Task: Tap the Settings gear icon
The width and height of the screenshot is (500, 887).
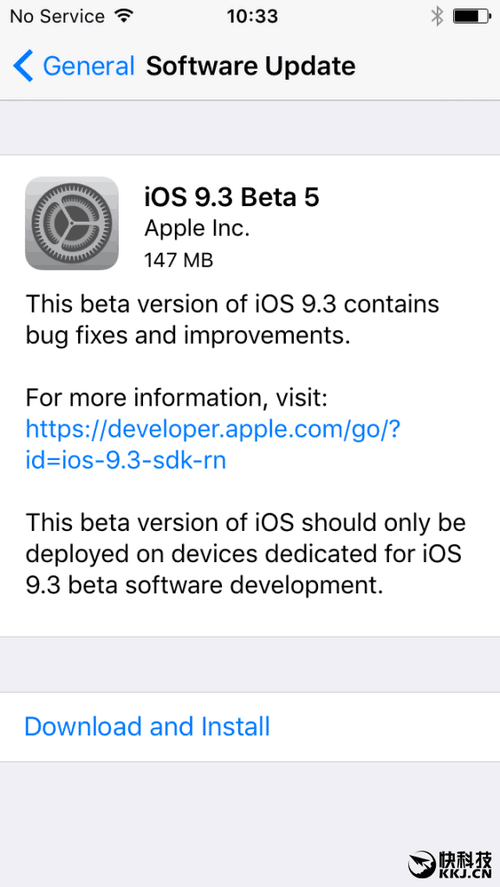Action: [72, 223]
